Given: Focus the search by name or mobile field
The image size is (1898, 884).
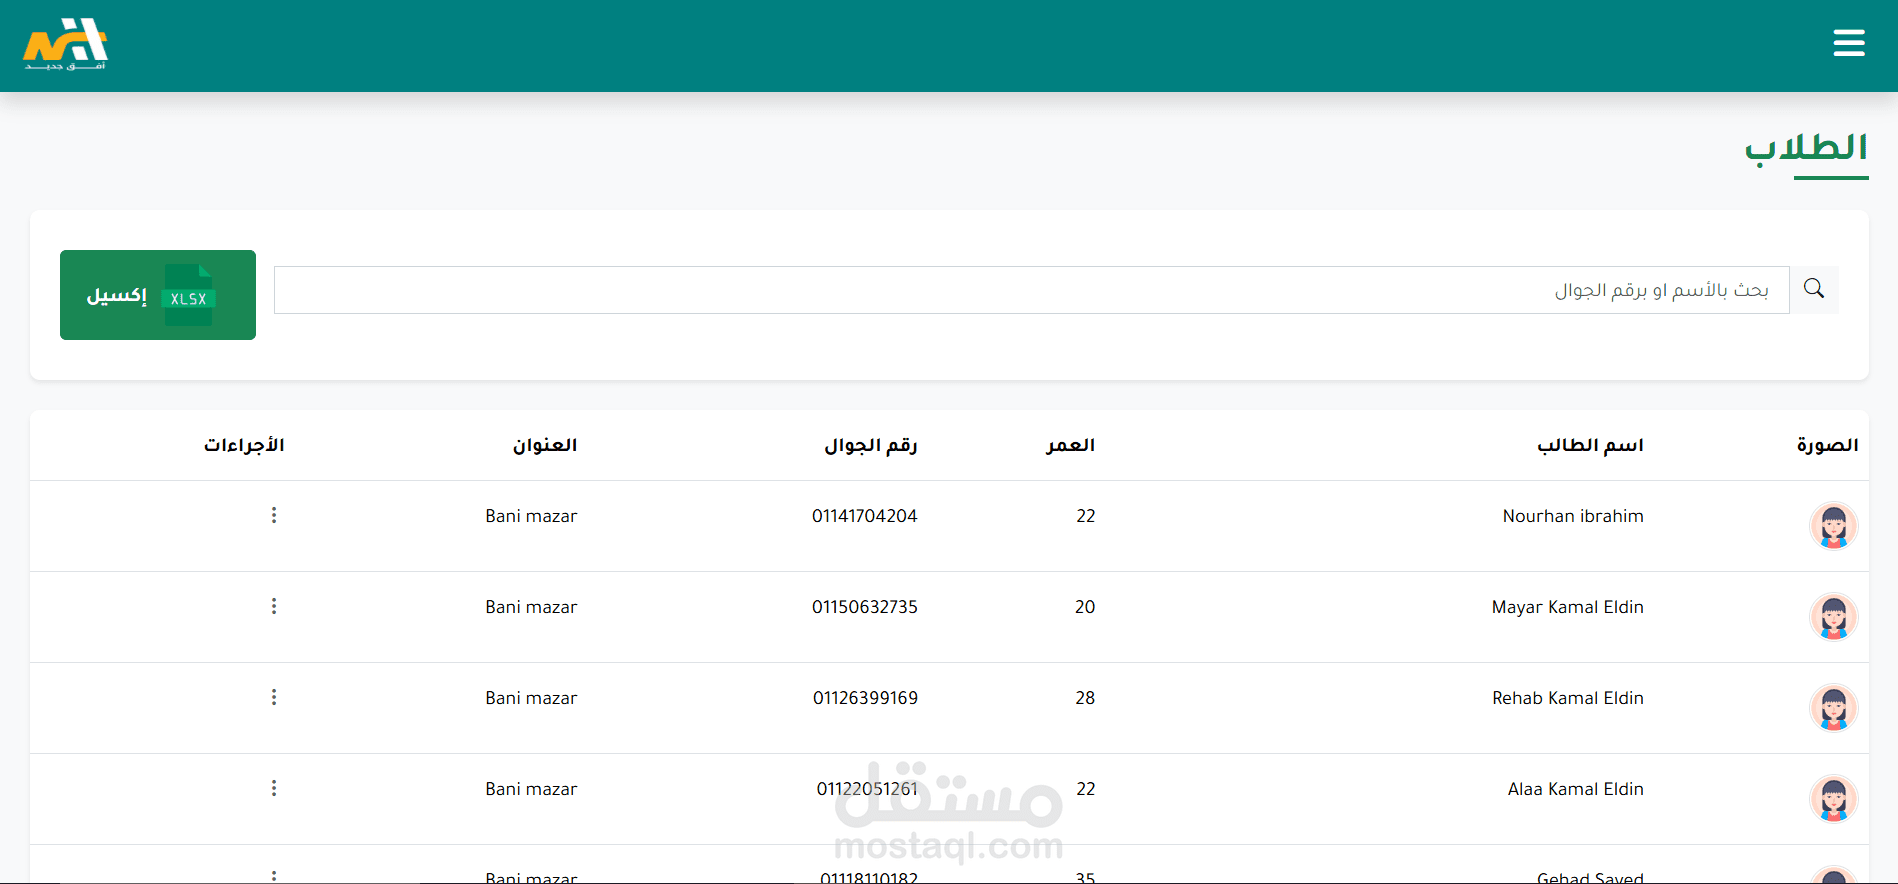Looking at the screenshot, I should 1032,290.
